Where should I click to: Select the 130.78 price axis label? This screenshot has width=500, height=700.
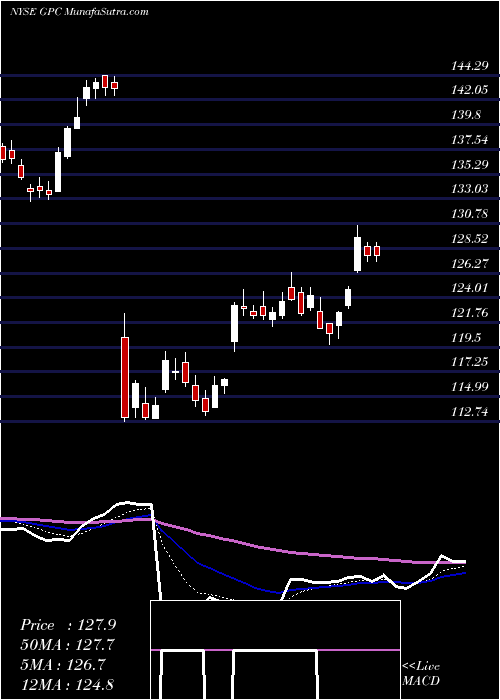click(469, 214)
